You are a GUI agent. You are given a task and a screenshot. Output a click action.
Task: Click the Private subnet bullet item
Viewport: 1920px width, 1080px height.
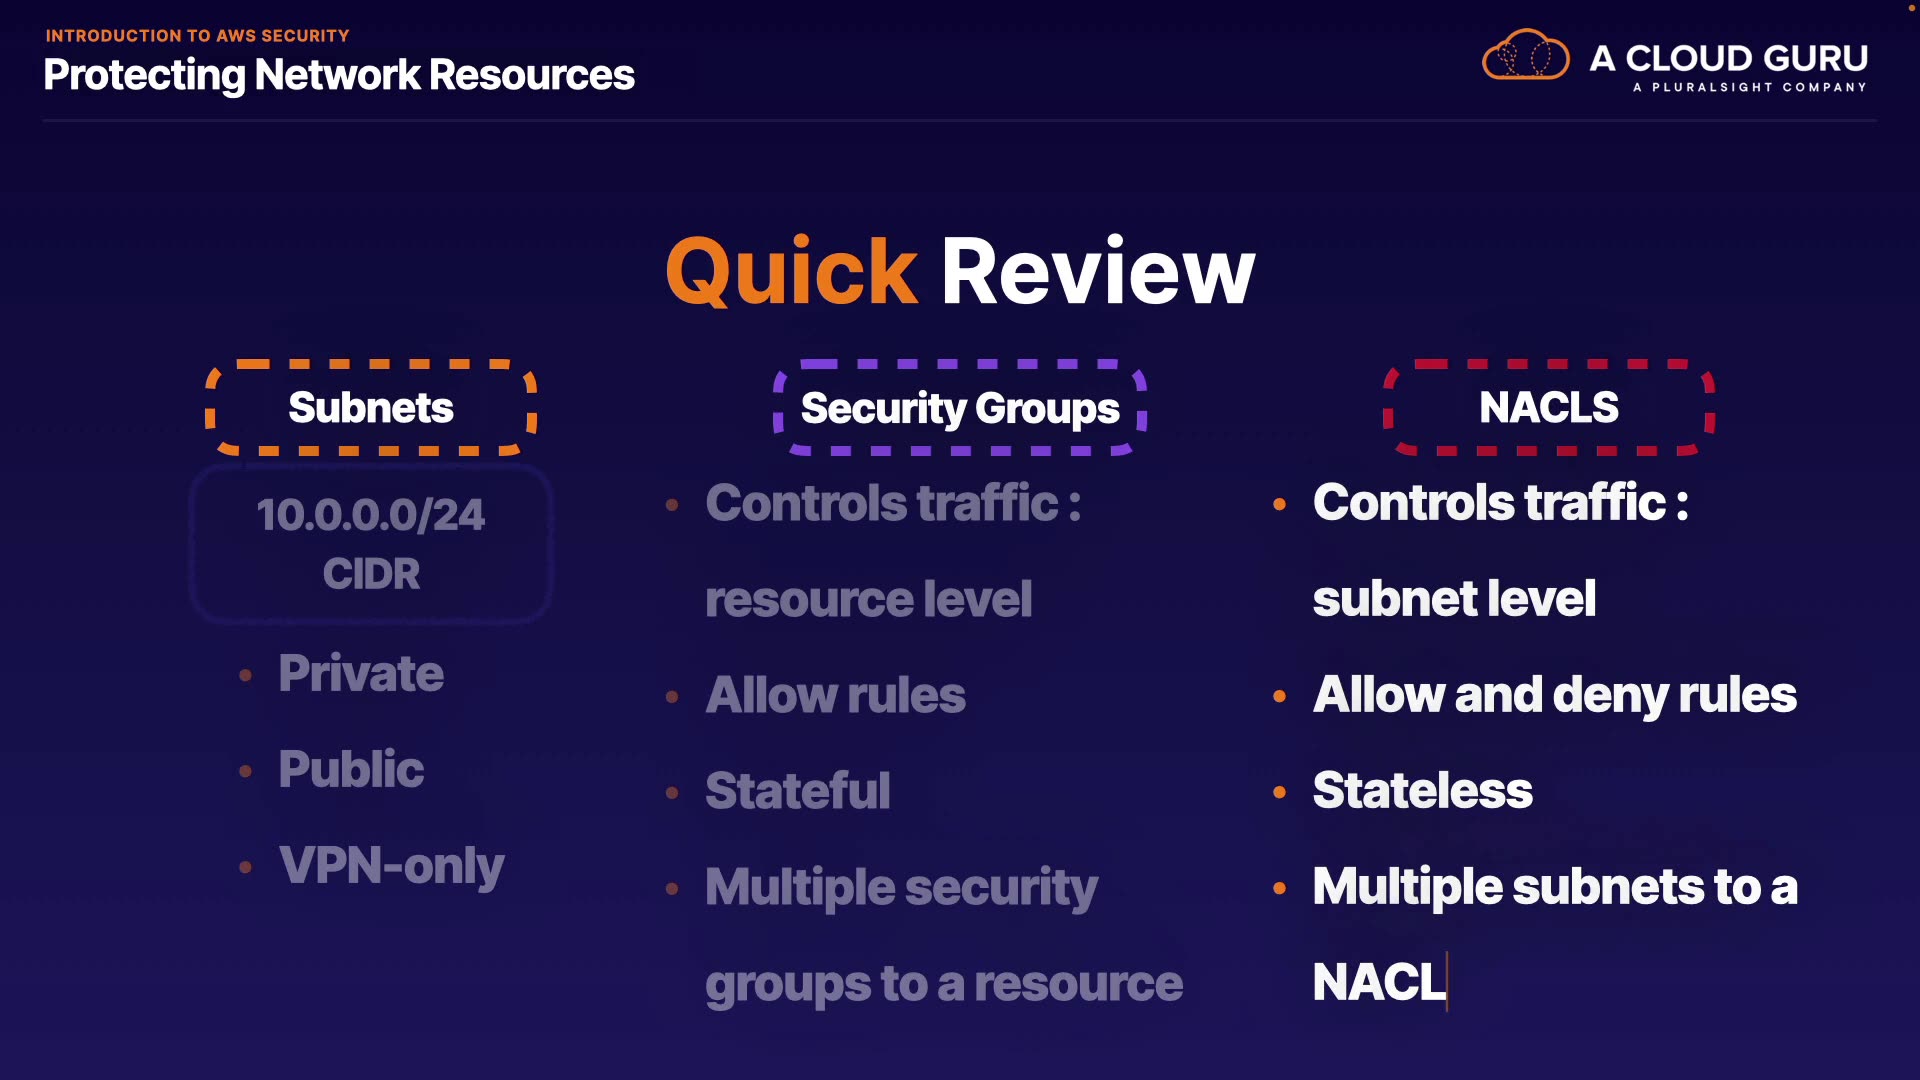coord(361,673)
